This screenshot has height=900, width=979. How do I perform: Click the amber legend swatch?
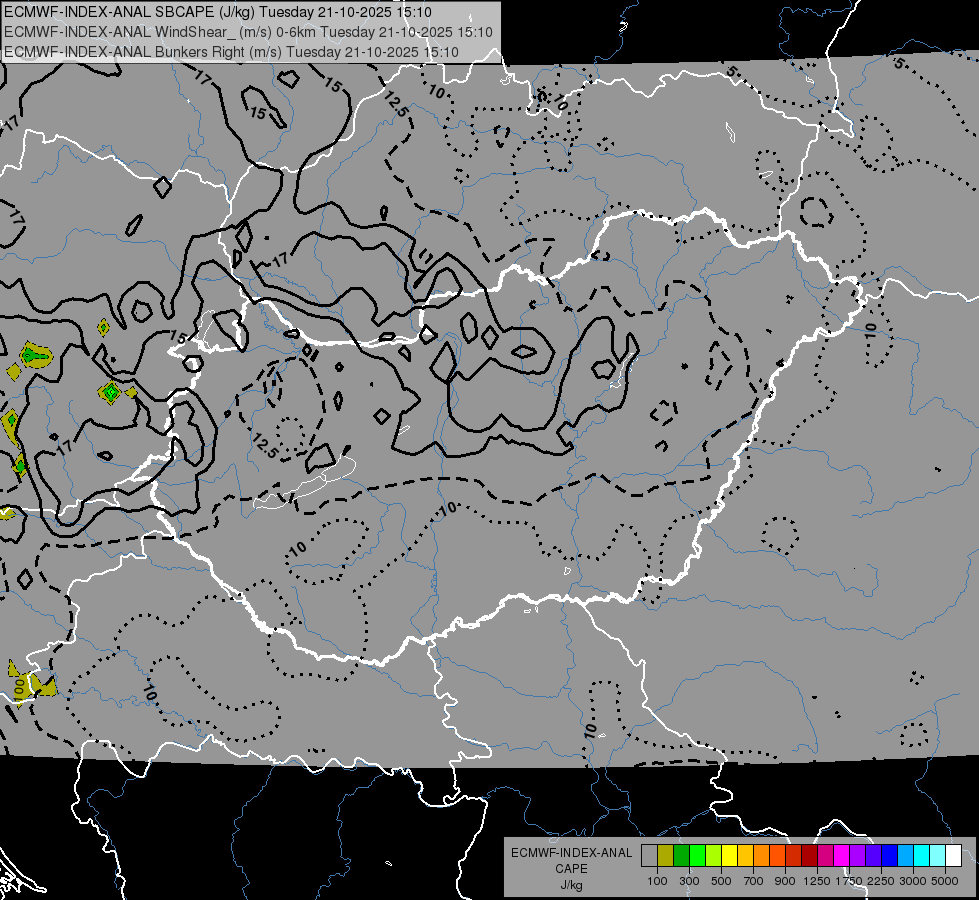(745, 856)
